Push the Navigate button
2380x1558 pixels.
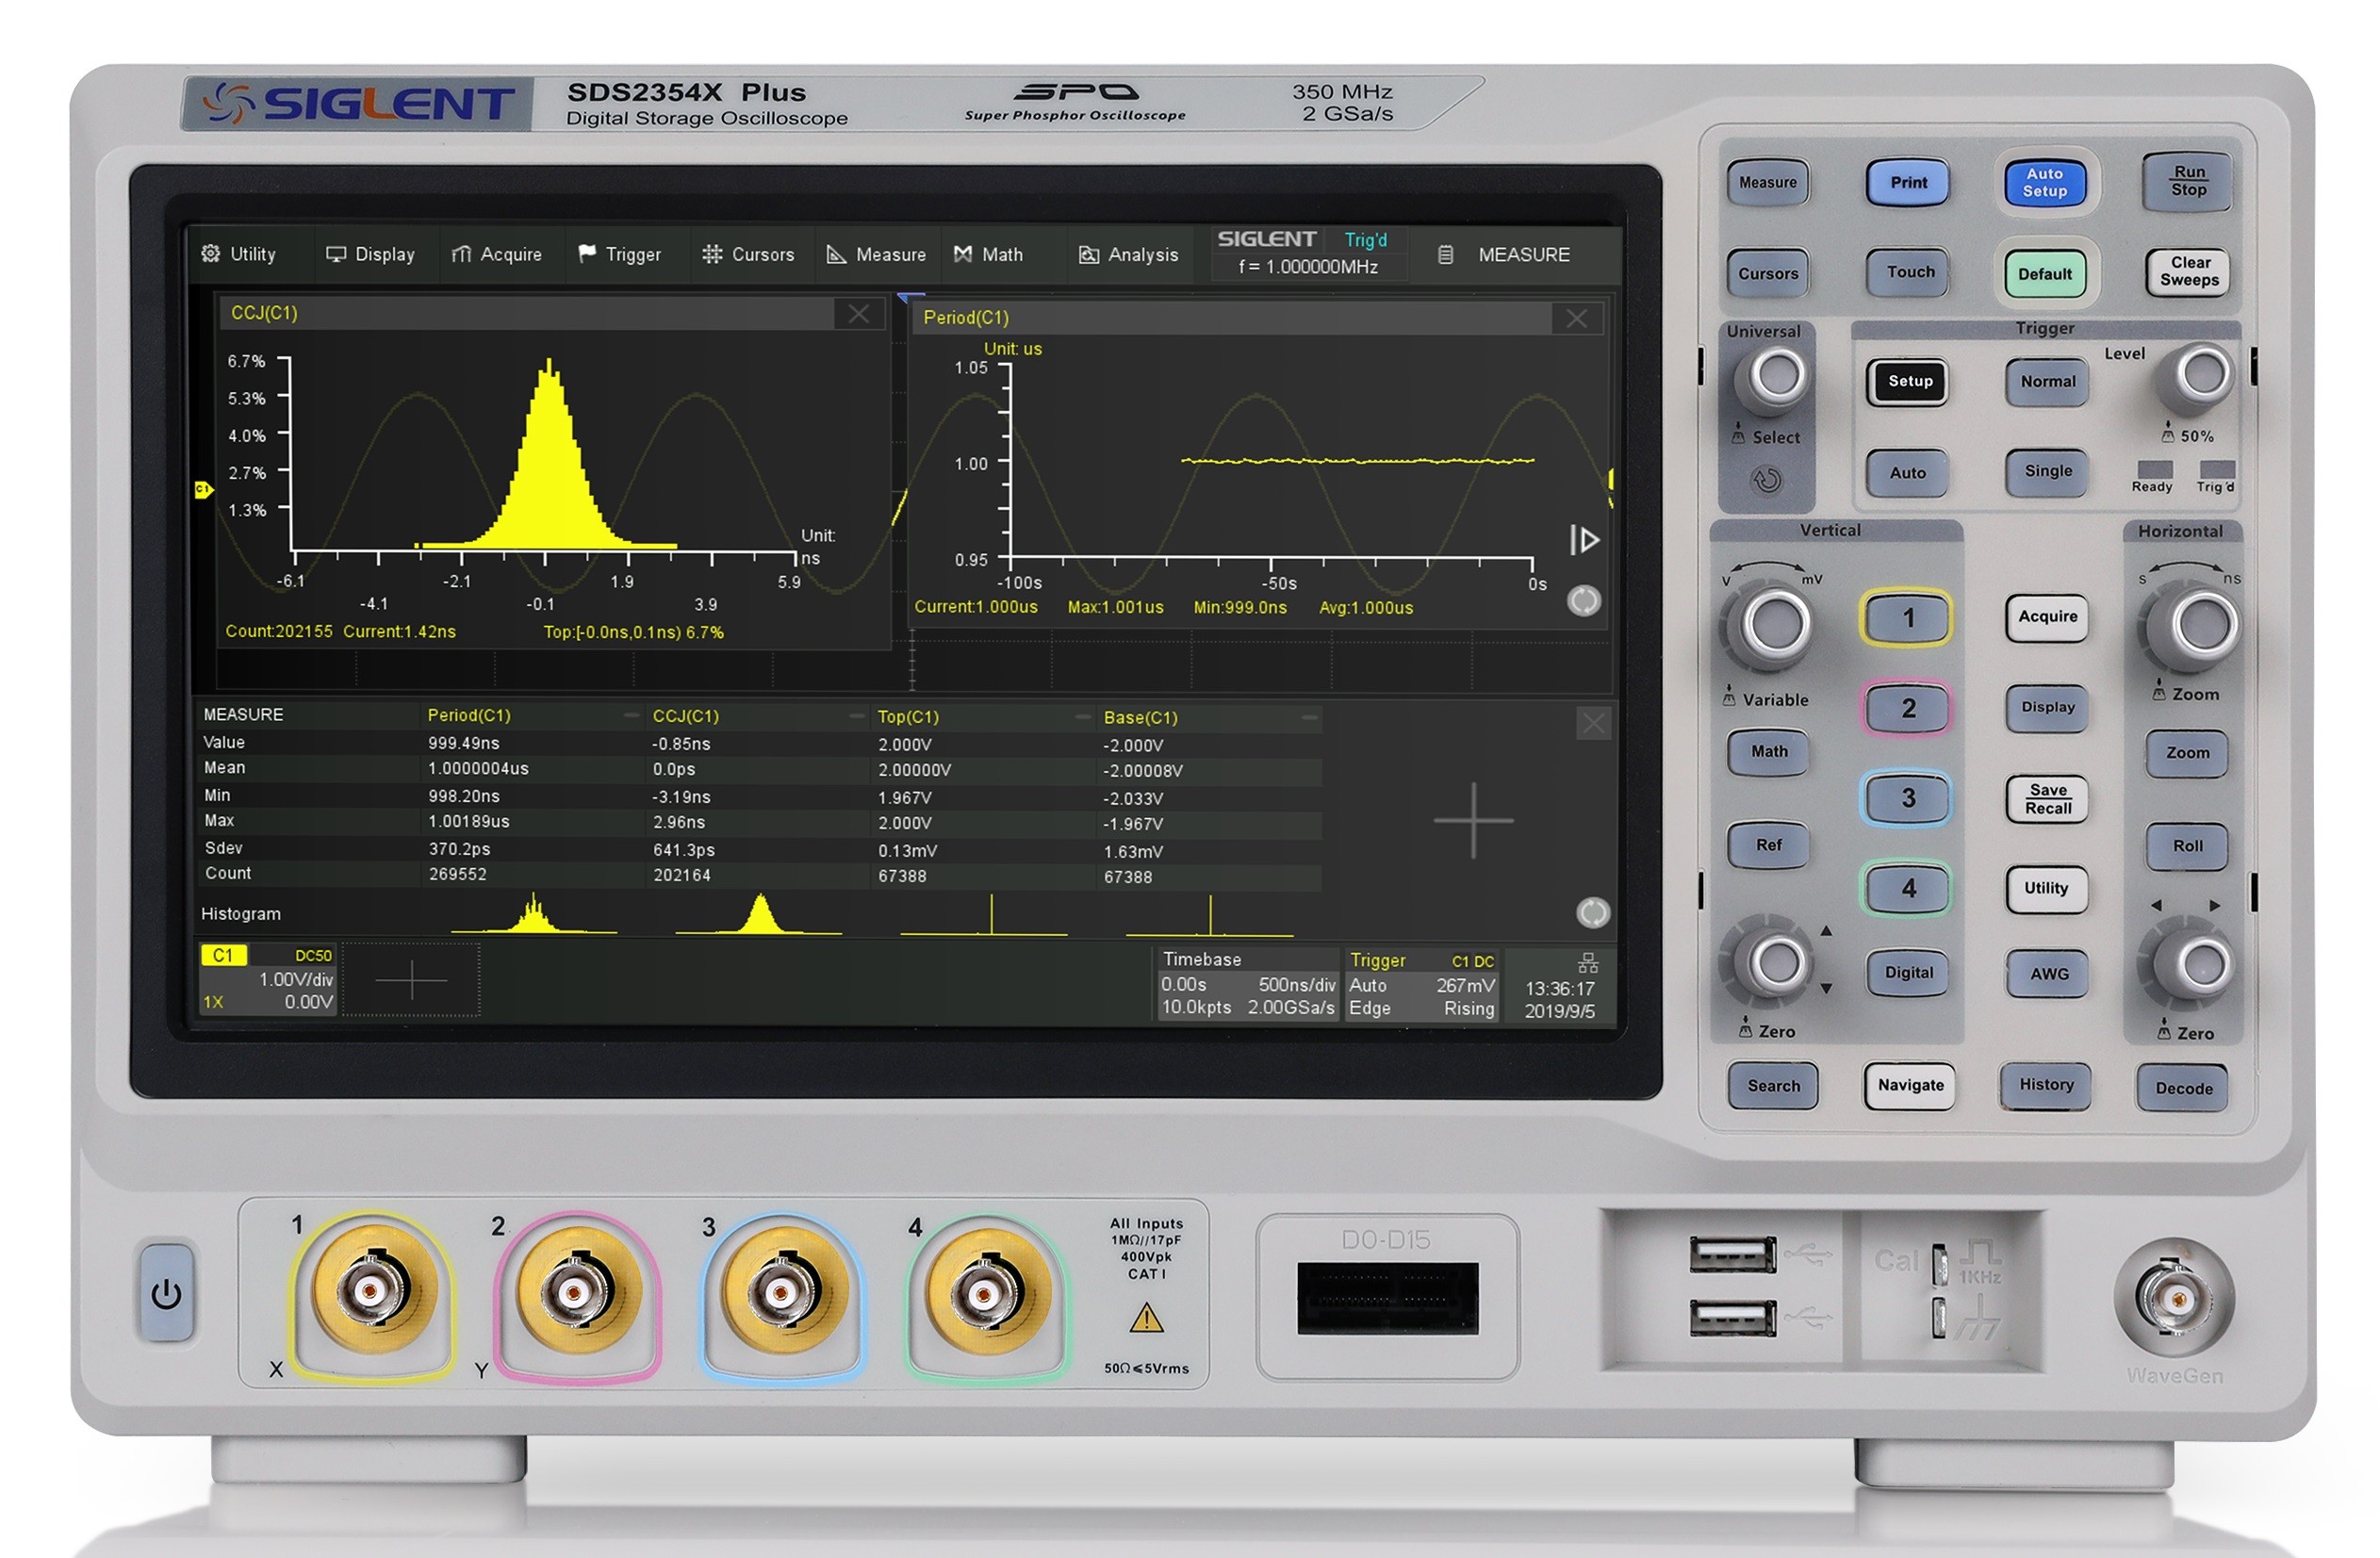pyautogui.click(x=1909, y=1086)
